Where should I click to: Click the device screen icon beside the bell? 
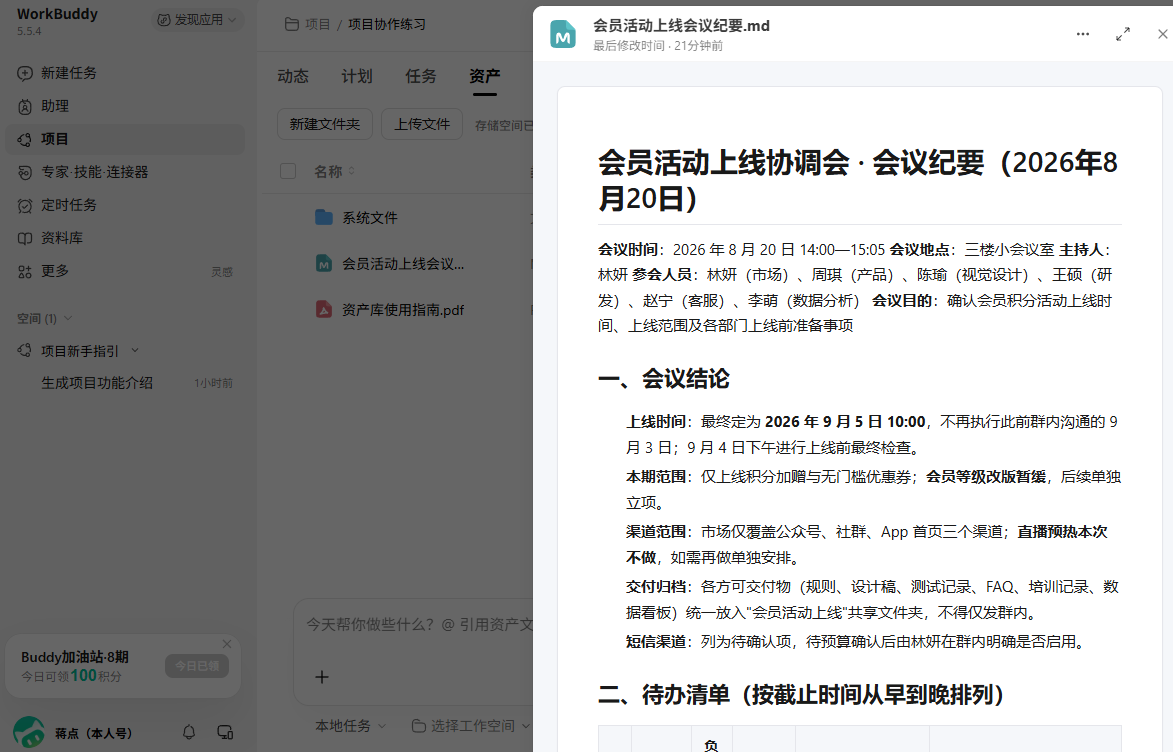tap(224, 733)
